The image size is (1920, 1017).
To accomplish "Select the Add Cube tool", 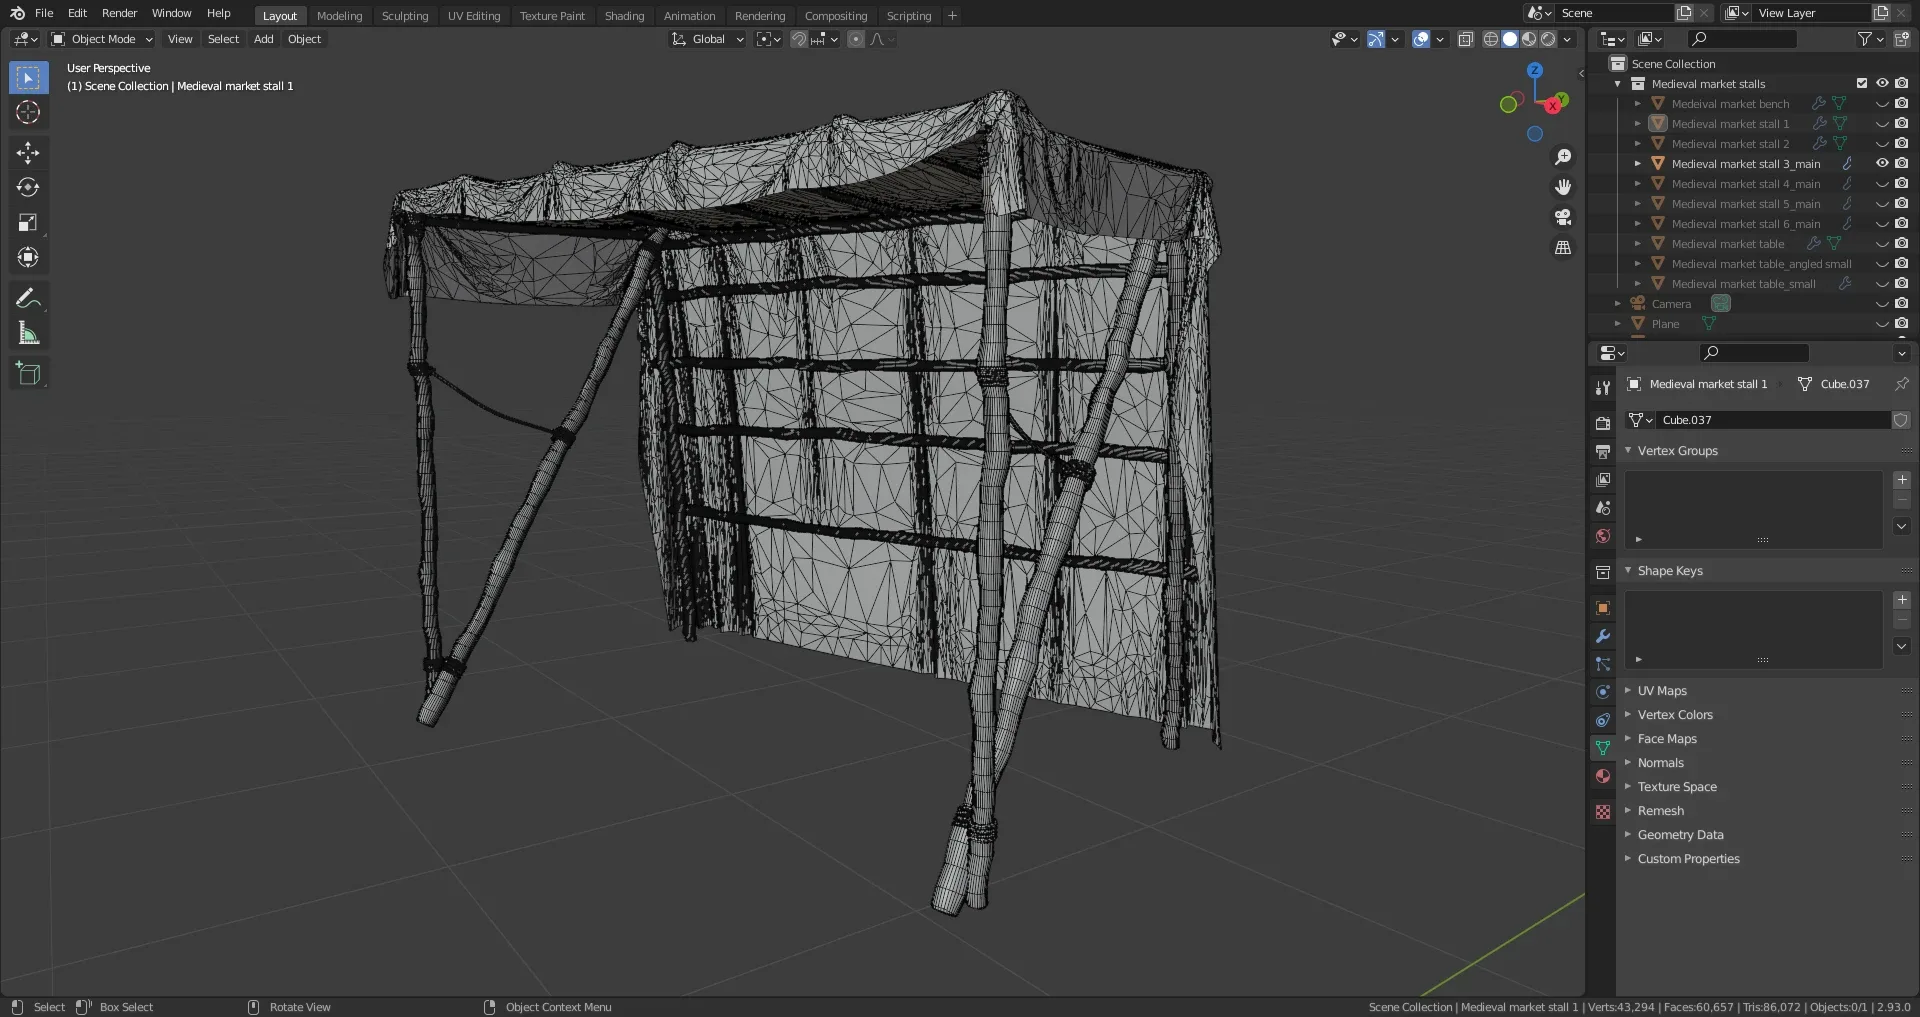I will coord(28,374).
